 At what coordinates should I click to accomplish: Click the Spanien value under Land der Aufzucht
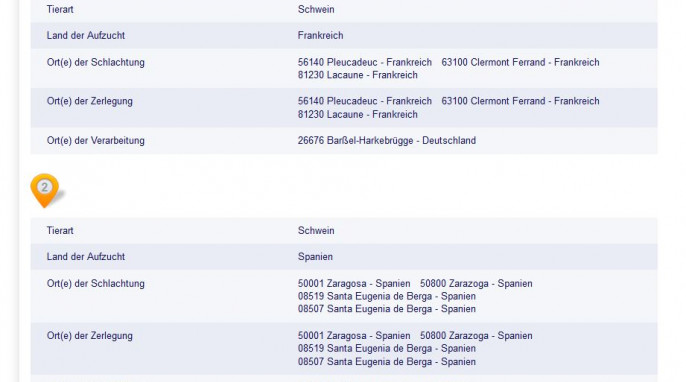click(315, 257)
